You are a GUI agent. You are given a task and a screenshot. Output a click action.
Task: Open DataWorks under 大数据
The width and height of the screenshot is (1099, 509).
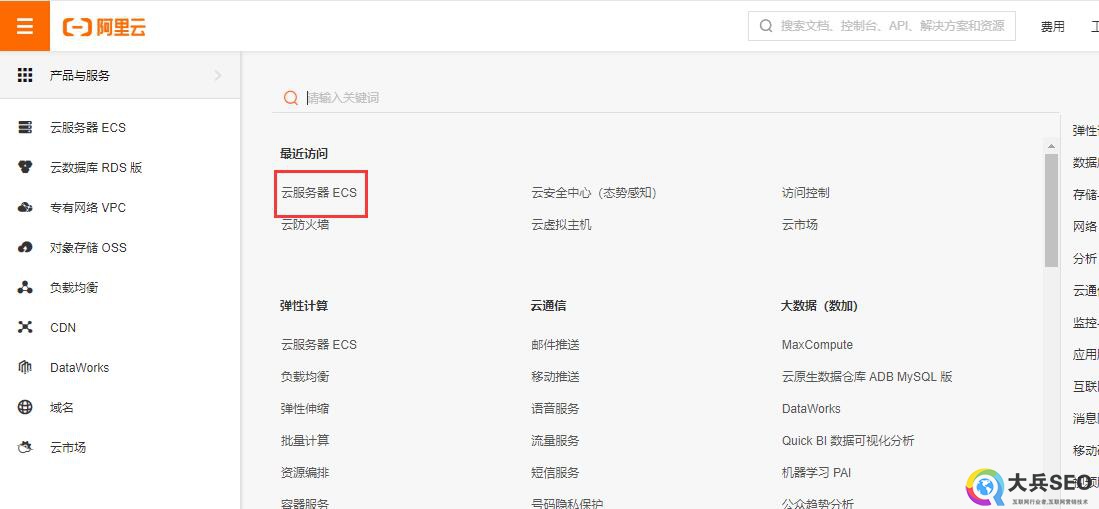pyautogui.click(x=811, y=409)
